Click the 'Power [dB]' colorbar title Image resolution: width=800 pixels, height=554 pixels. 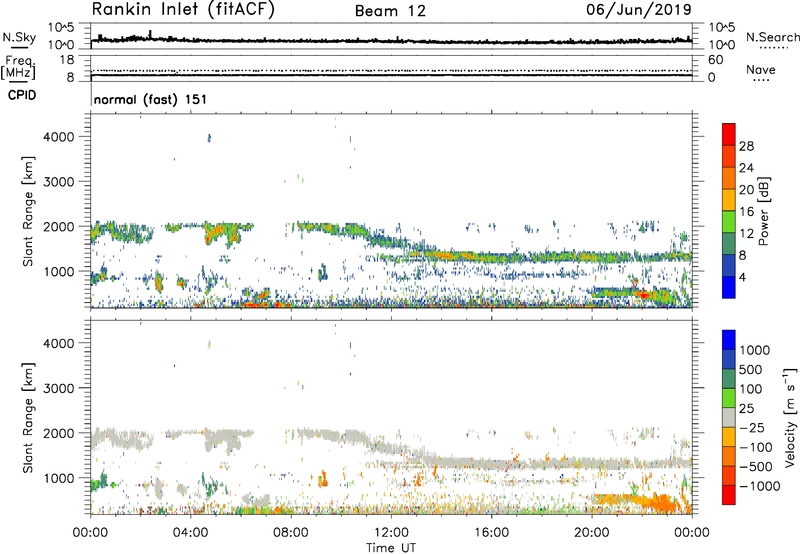click(763, 211)
